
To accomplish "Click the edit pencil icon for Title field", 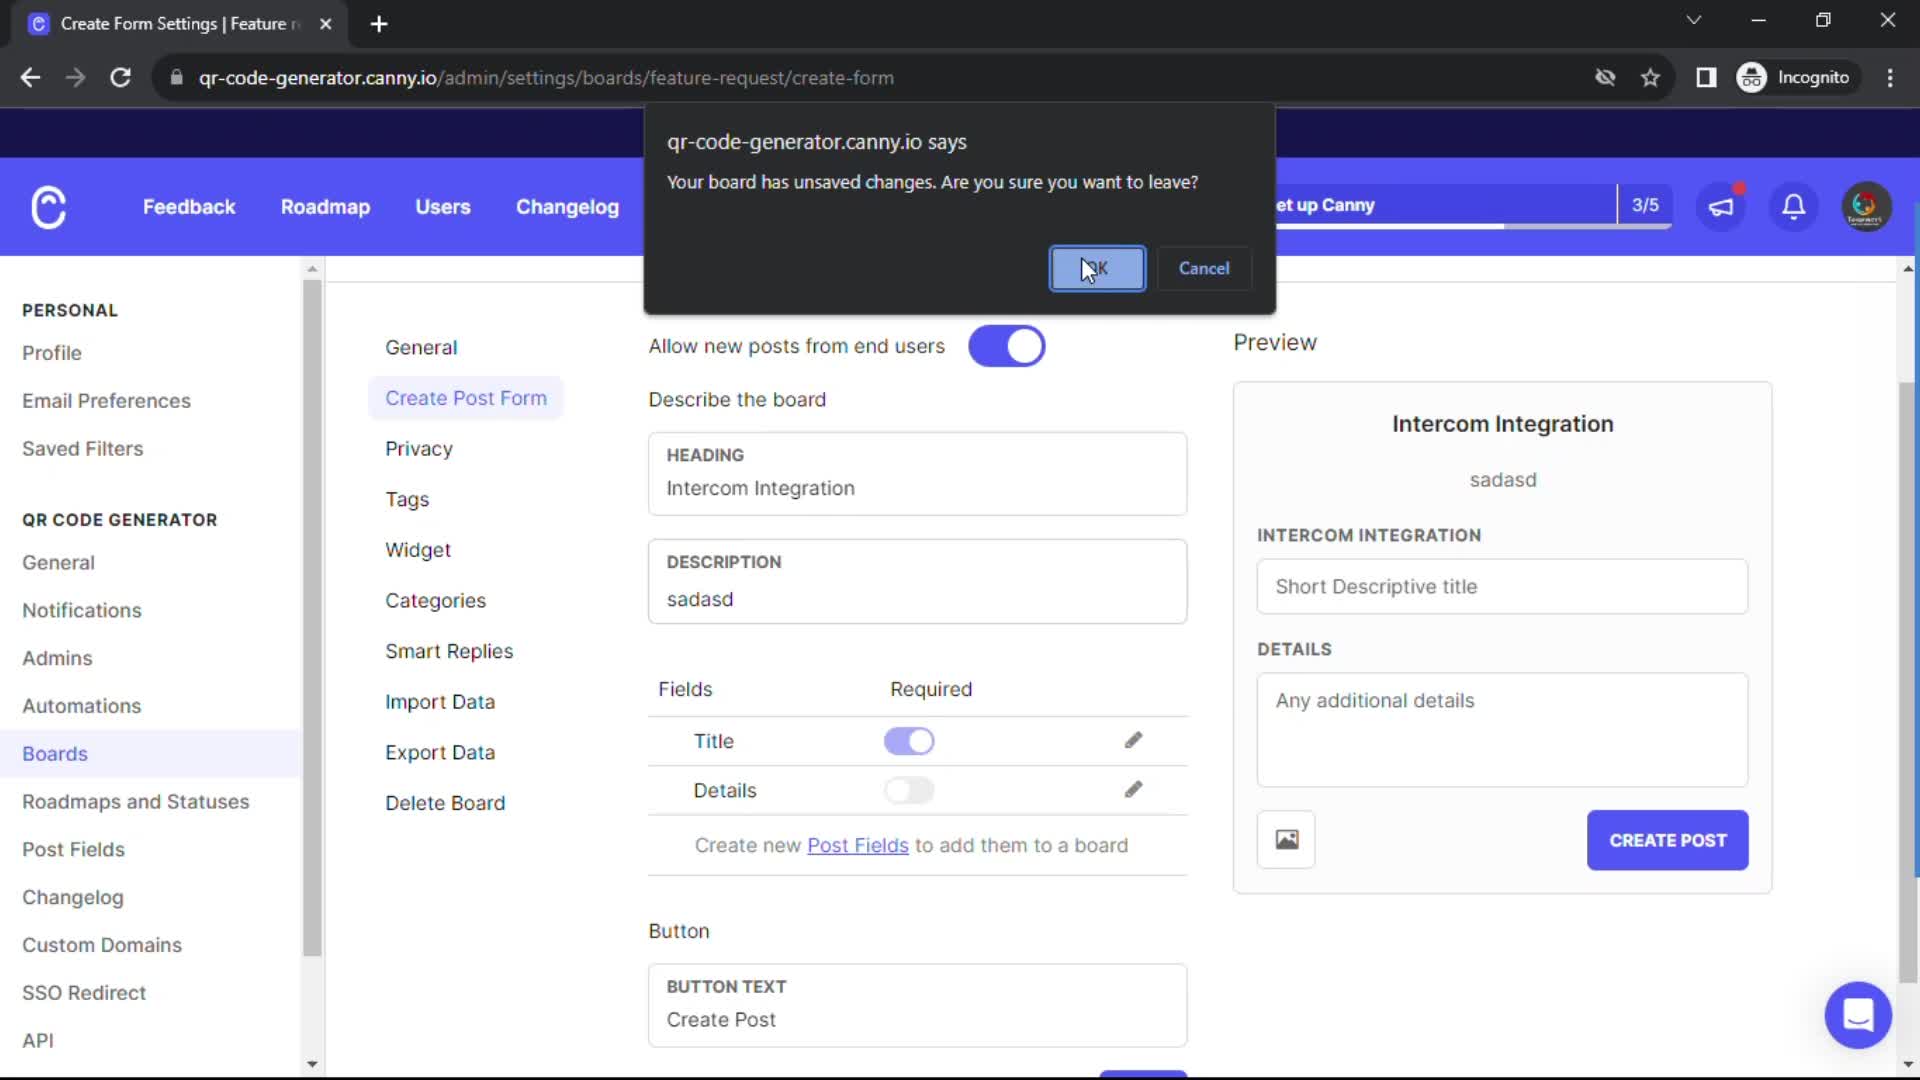I will tap(1133, 740).
